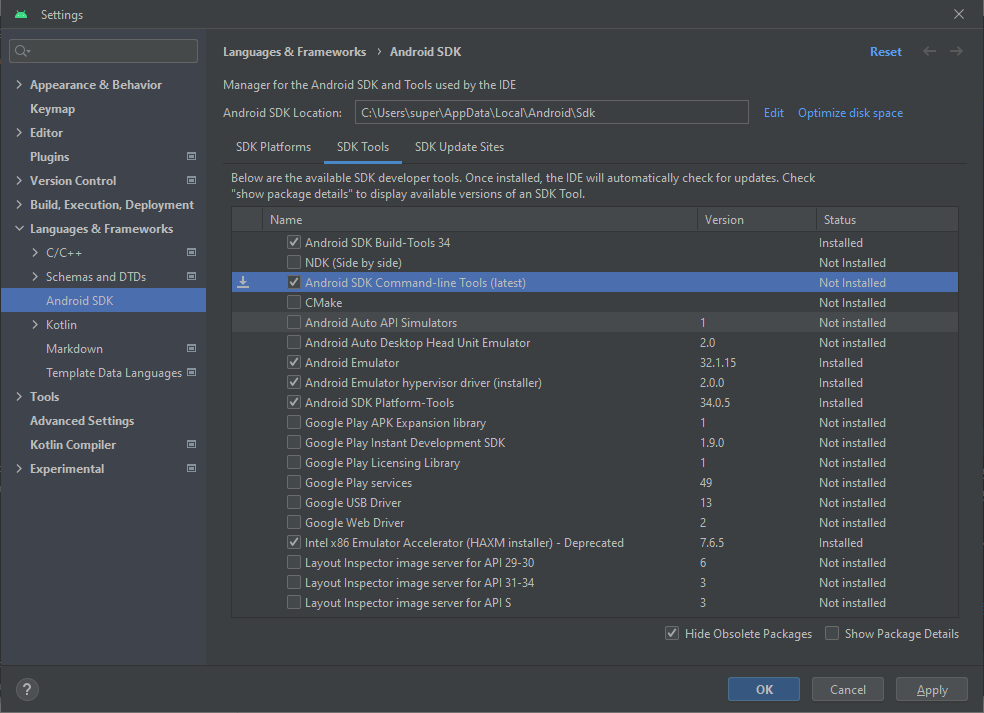984x713 pixels.
Task: Click the project-level icon beside Plugins
Action: 191,157
